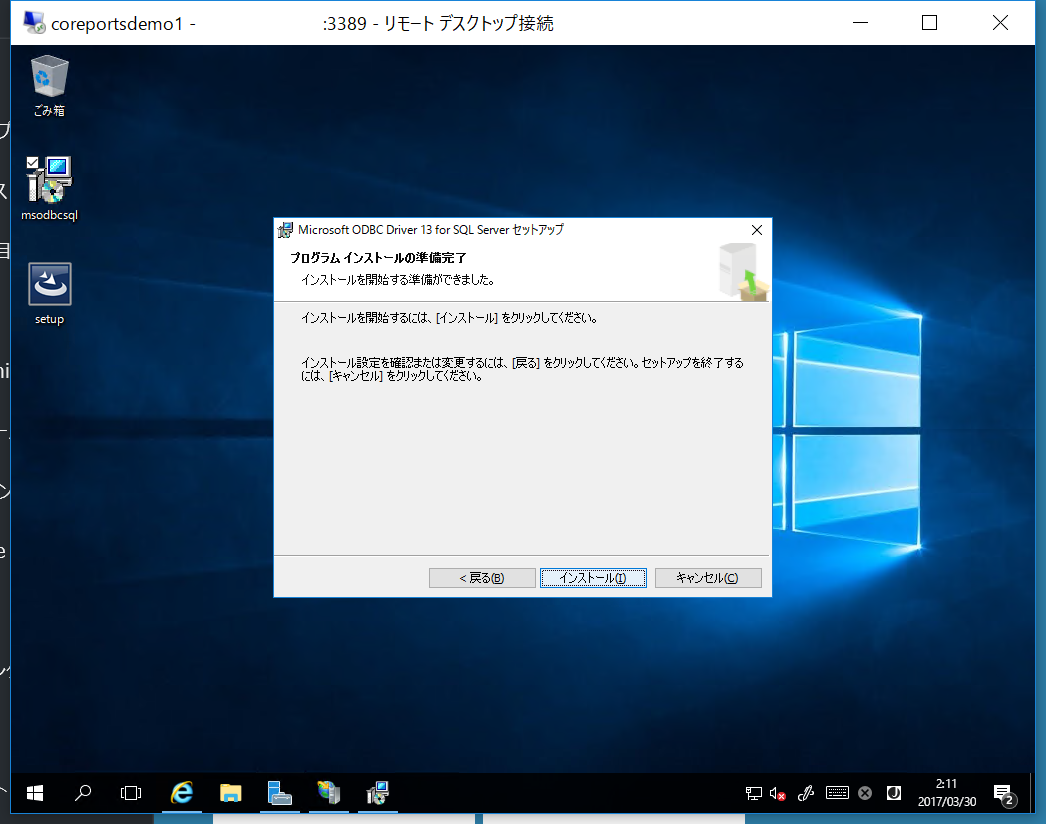Close the ODBC Driver setup dialog
The image size is (1046, 824).
tap(756, 230)
